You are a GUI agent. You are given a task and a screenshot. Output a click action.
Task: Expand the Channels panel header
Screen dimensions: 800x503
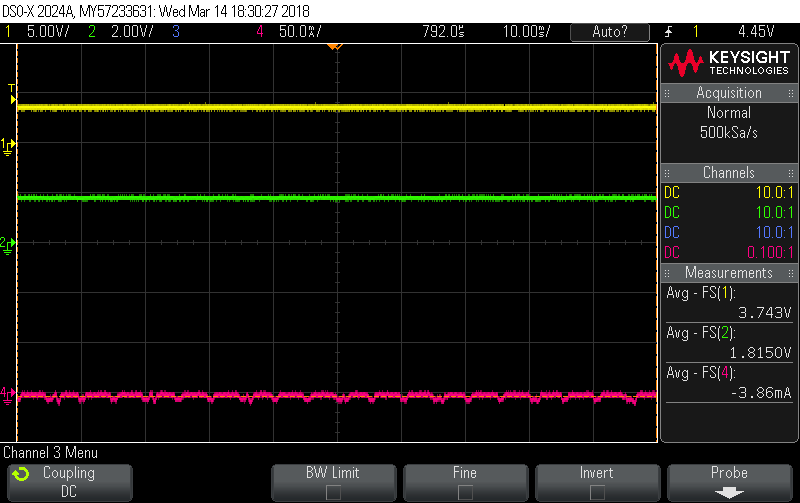click(x=729, y=172)
